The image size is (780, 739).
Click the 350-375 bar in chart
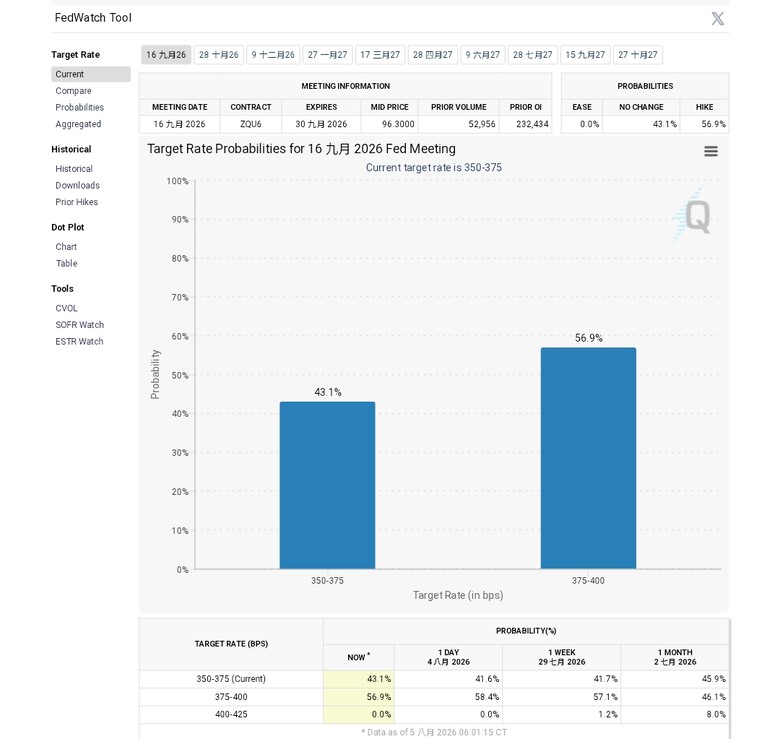pyautogui.click(x=327, y=485)
